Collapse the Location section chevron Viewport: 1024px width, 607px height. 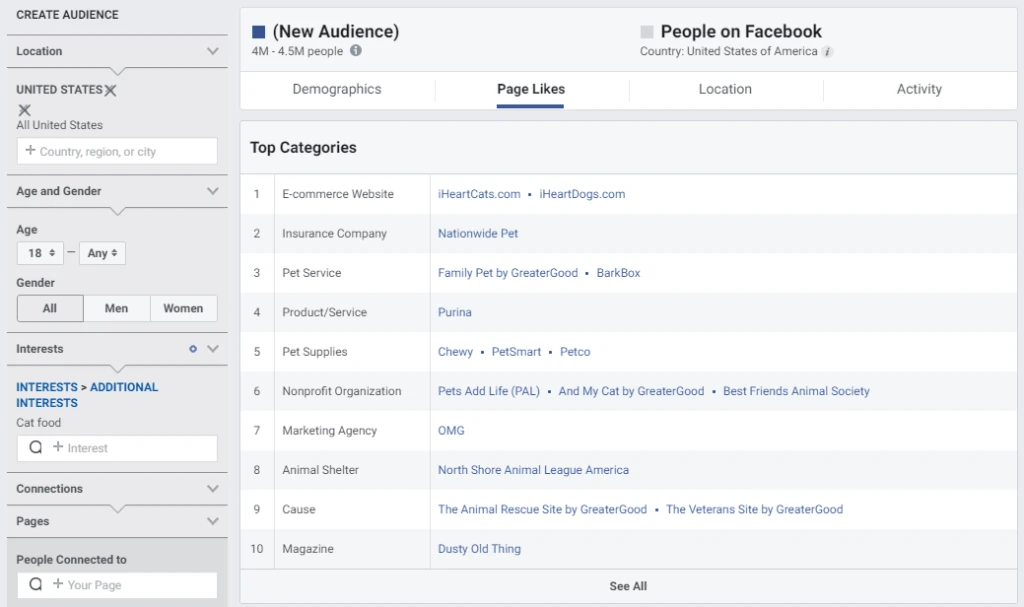point(212,51)
